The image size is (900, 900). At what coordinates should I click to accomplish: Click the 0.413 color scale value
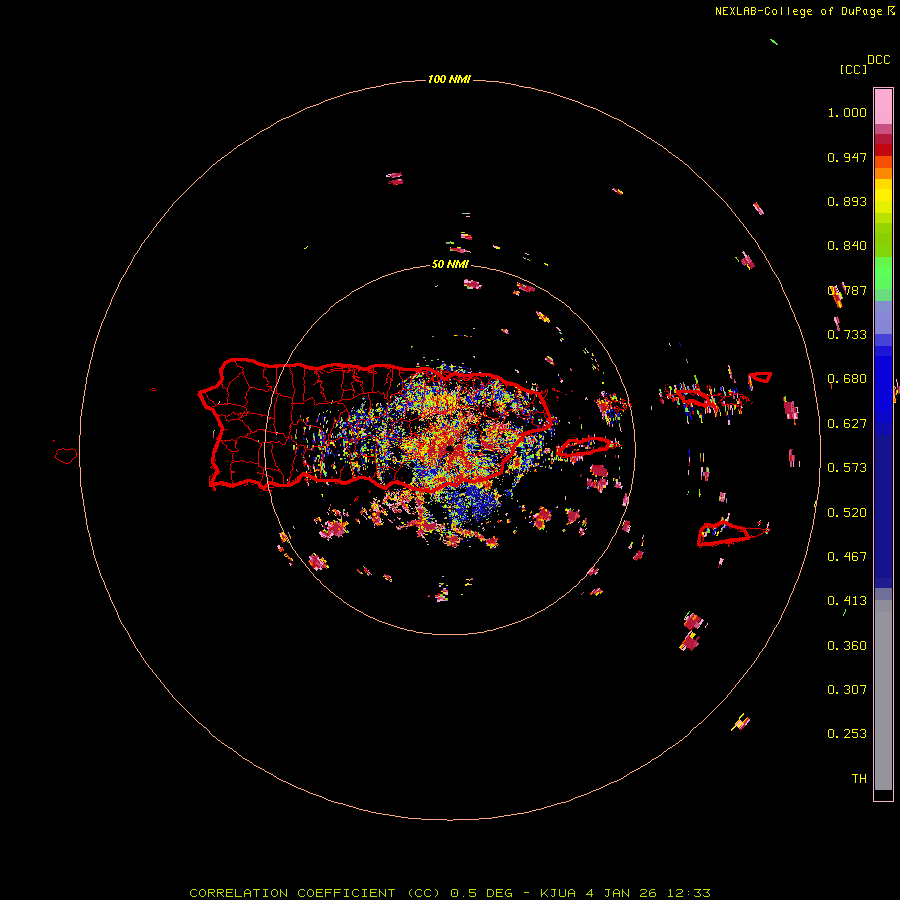(x=847, y=601)
